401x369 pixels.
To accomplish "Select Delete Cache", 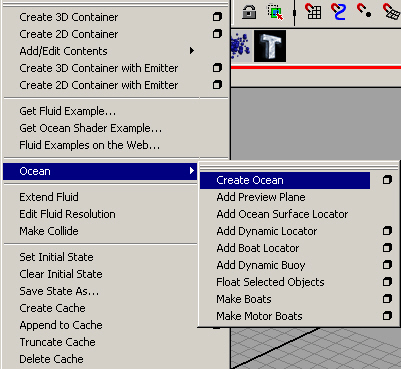I will tap(51, 359).
